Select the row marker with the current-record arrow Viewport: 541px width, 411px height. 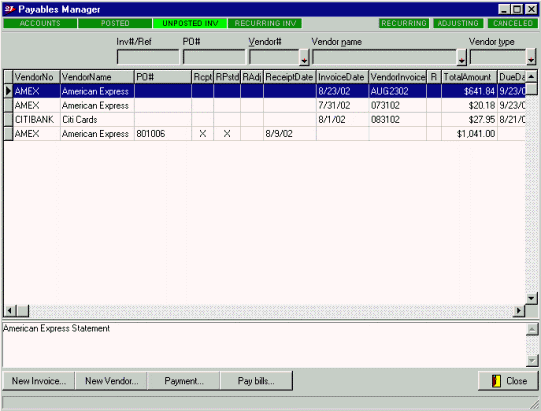pyautogui.click(x=8, y=91)
